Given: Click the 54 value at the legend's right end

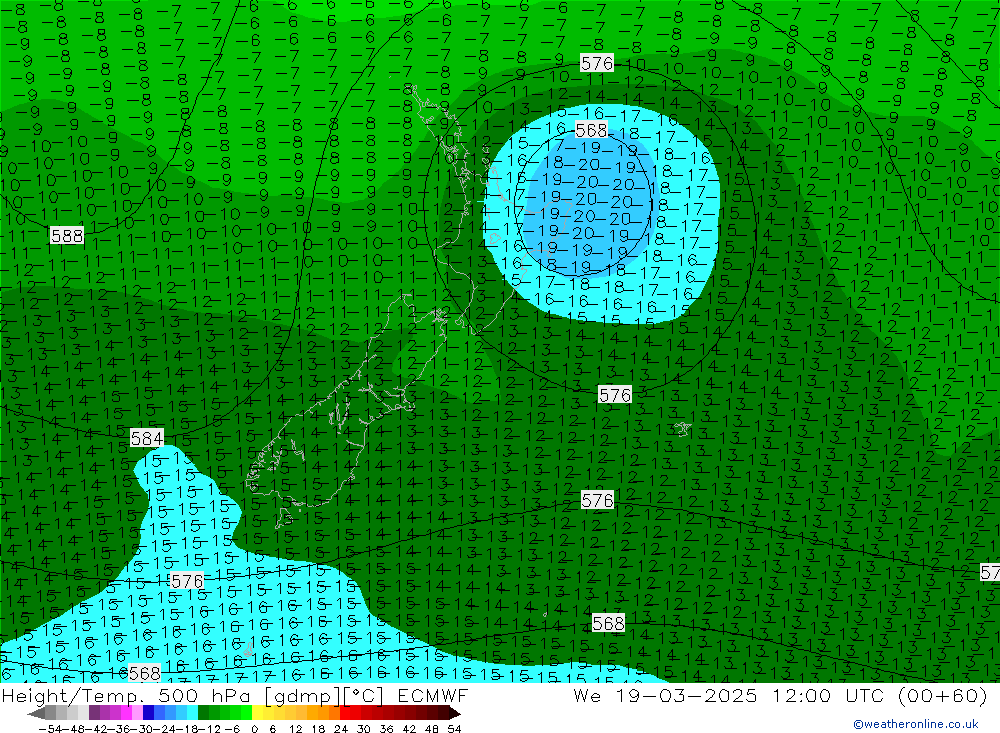Looking at the screenshot, I should [x=454, y=729].
